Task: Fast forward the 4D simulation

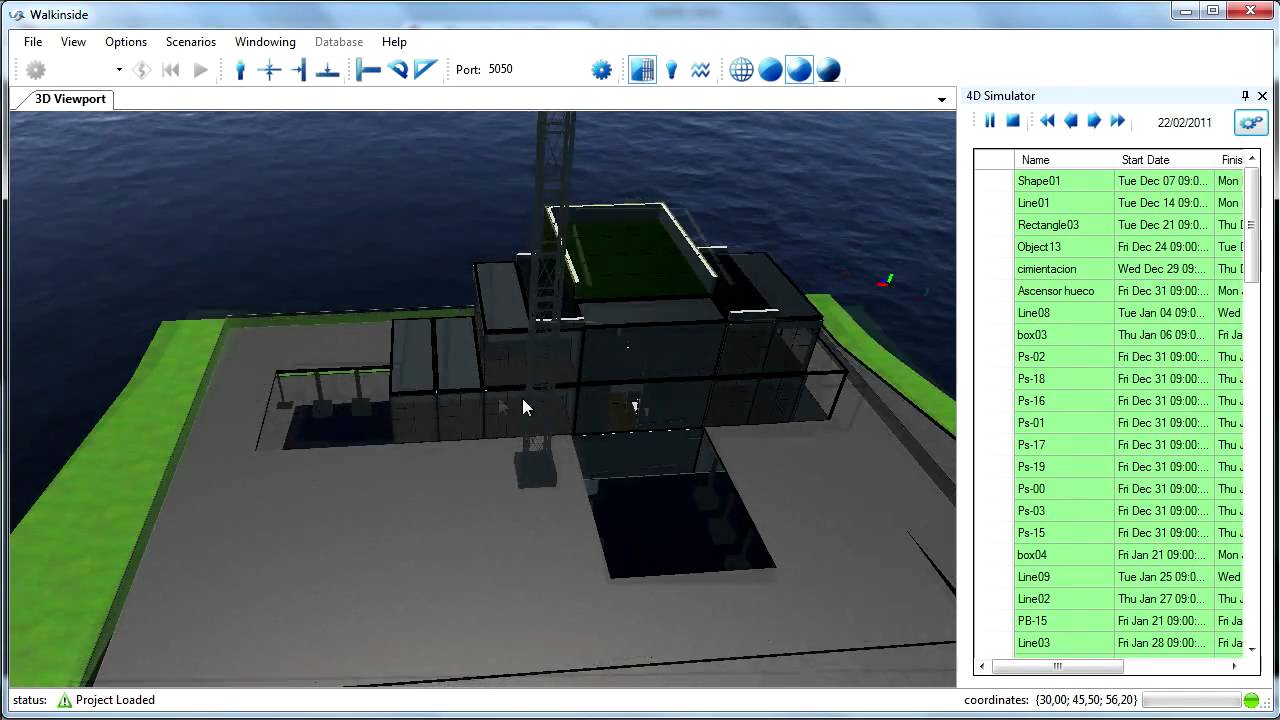Action: [1118, 121]
